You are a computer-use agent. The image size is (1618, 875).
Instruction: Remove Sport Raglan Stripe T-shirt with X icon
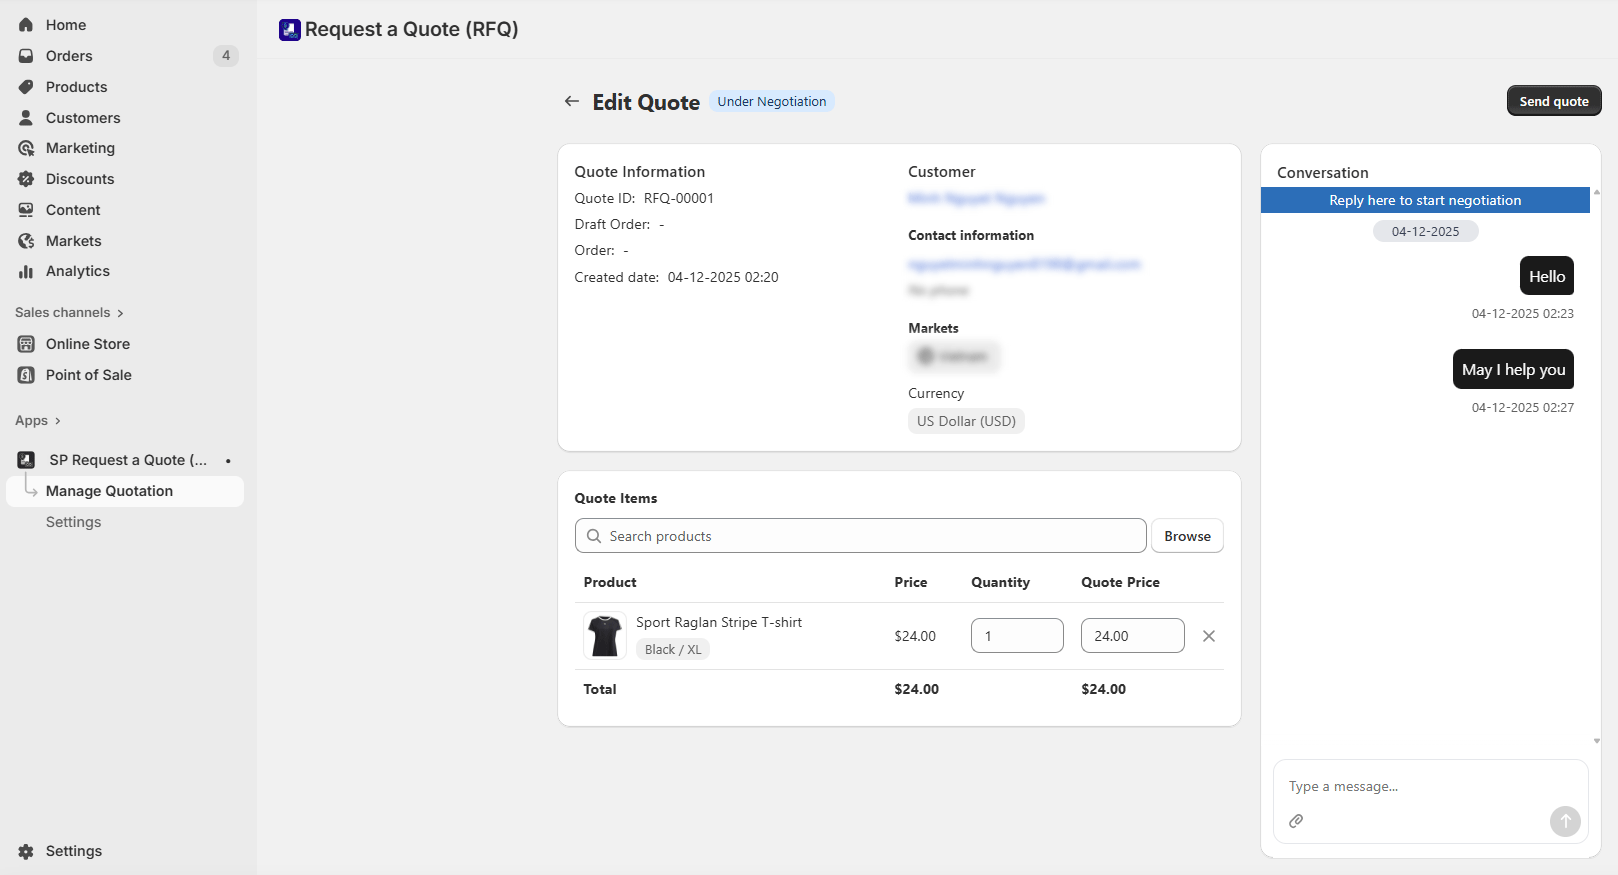coord(1209,636)
